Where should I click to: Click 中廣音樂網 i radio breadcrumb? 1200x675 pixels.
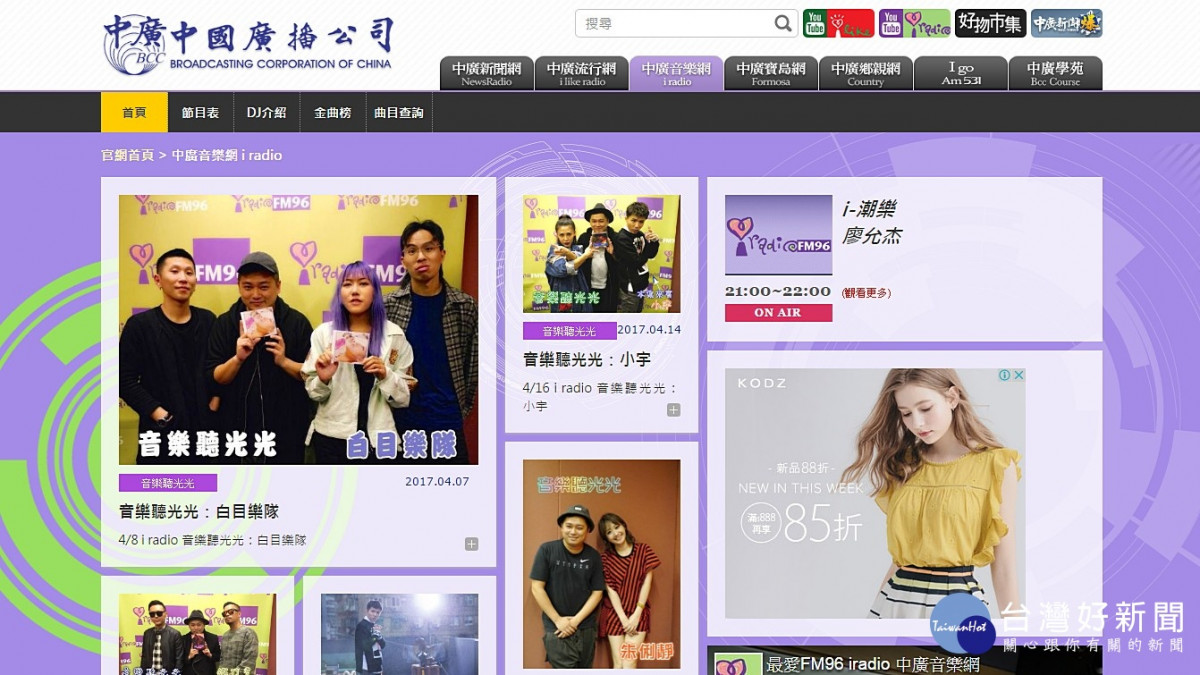tap(227, 155)
